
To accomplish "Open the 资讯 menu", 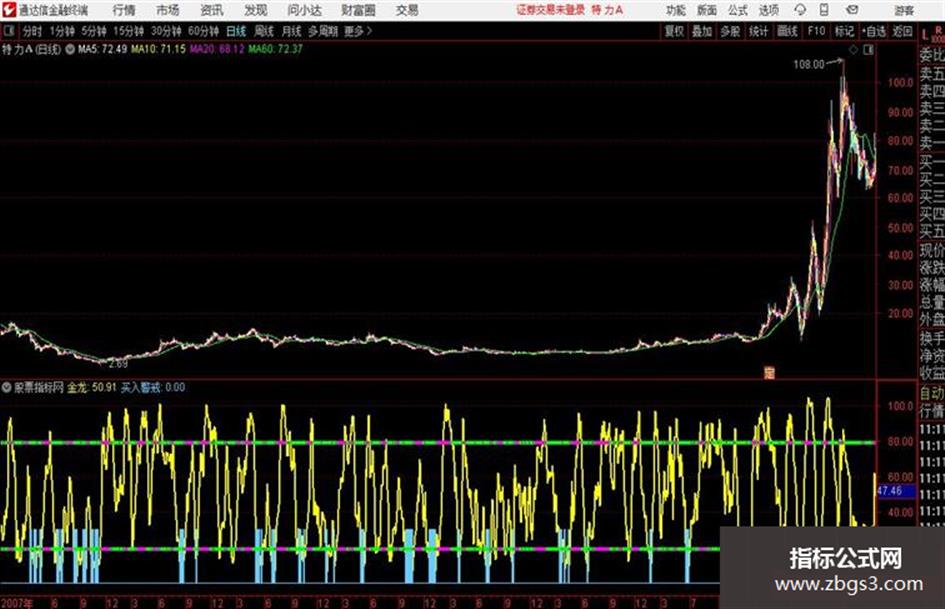I will pyautogui.click(x=212, y=10).
